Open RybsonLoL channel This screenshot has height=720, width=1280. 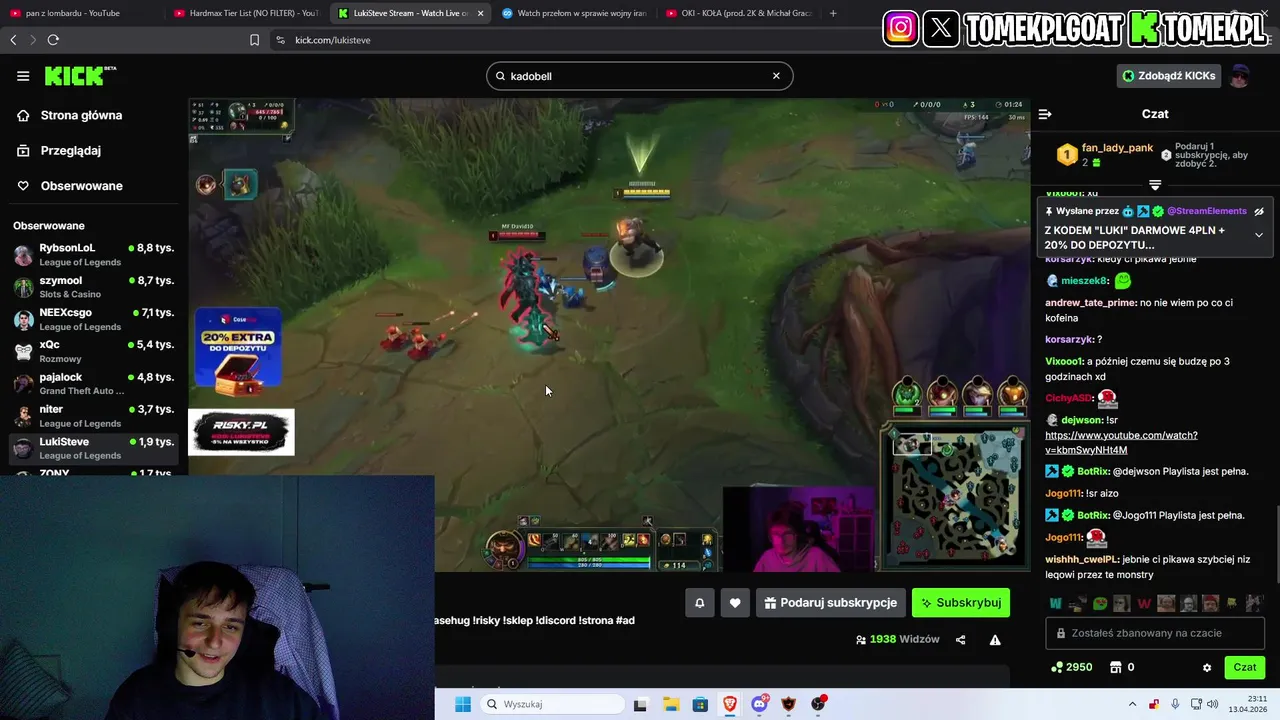(x=94, y=254)
